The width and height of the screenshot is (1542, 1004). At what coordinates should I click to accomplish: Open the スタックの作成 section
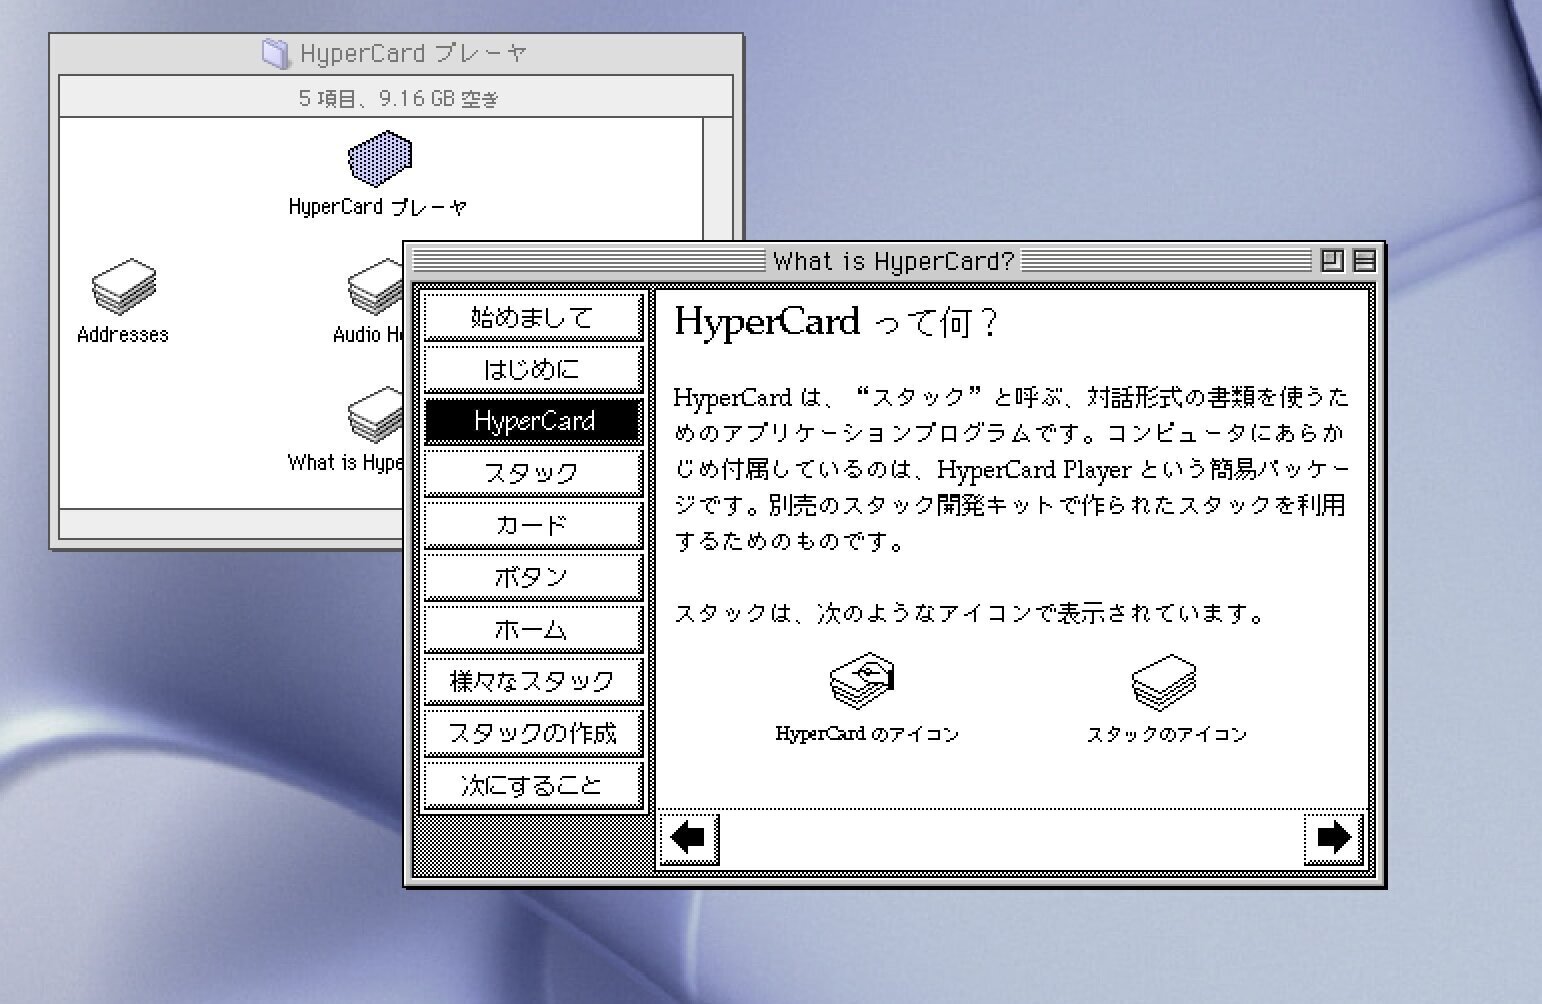click(x=532, y=733)
